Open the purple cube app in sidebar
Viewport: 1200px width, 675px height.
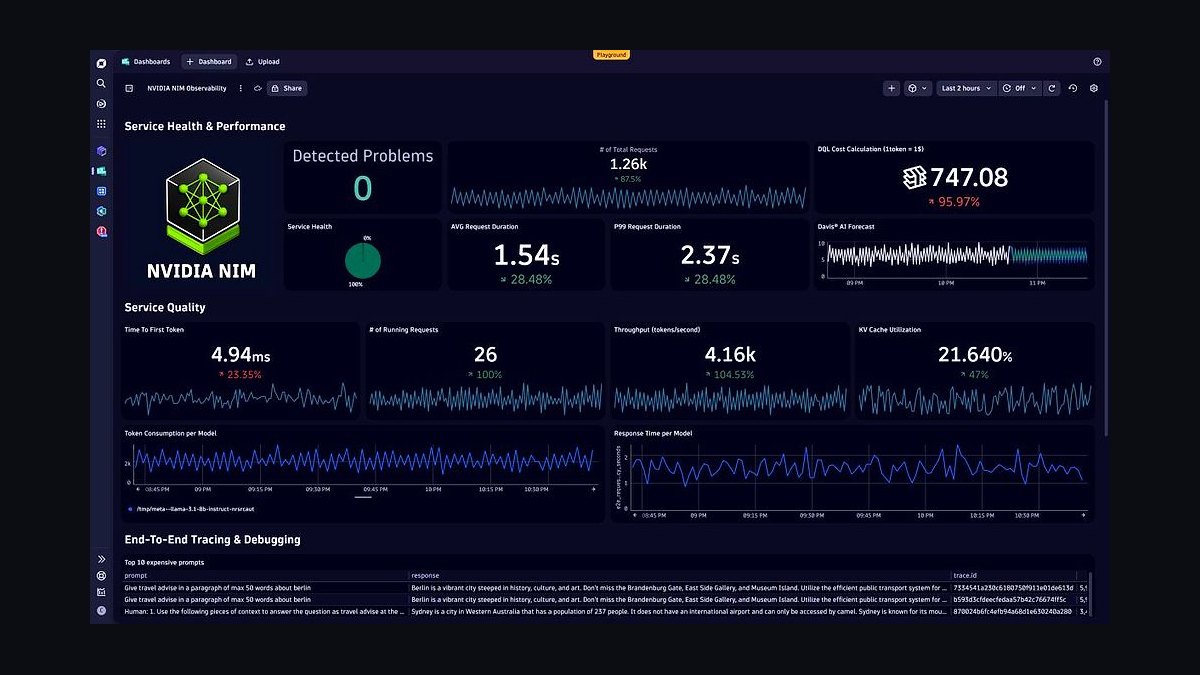(x=101, y=151)
